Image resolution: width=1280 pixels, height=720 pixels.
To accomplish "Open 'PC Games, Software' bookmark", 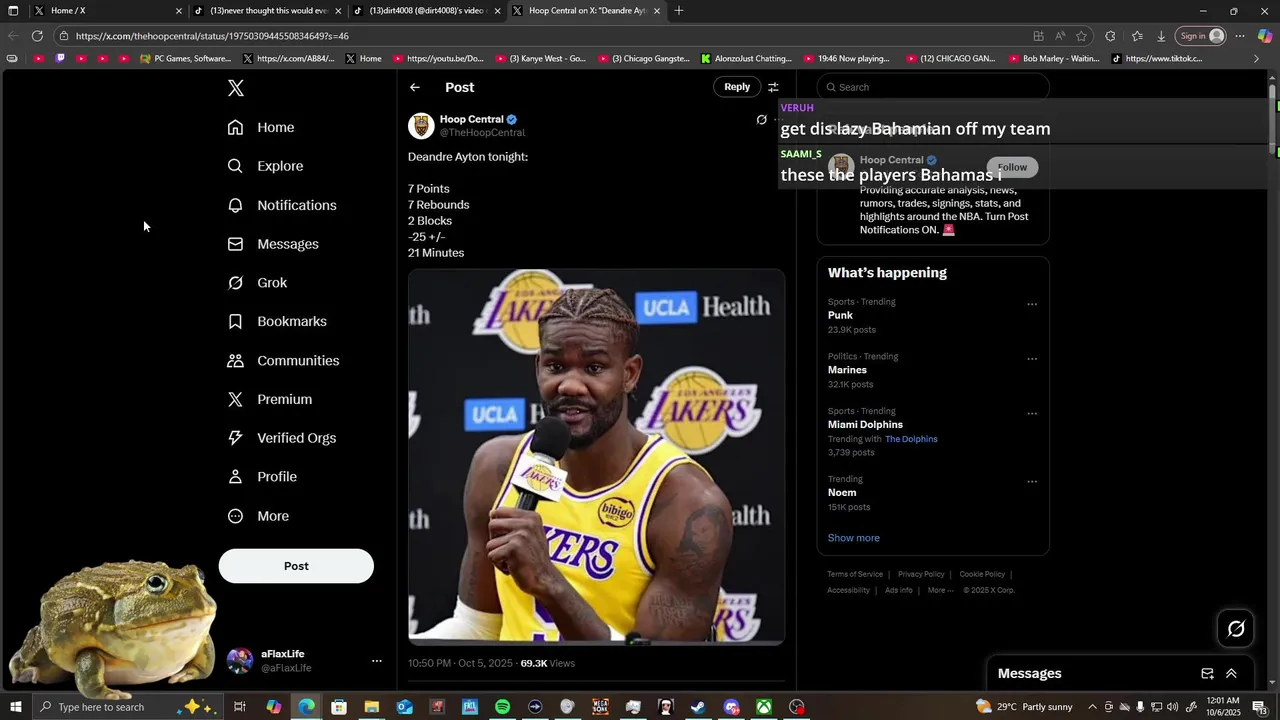I will click(186, 59).
